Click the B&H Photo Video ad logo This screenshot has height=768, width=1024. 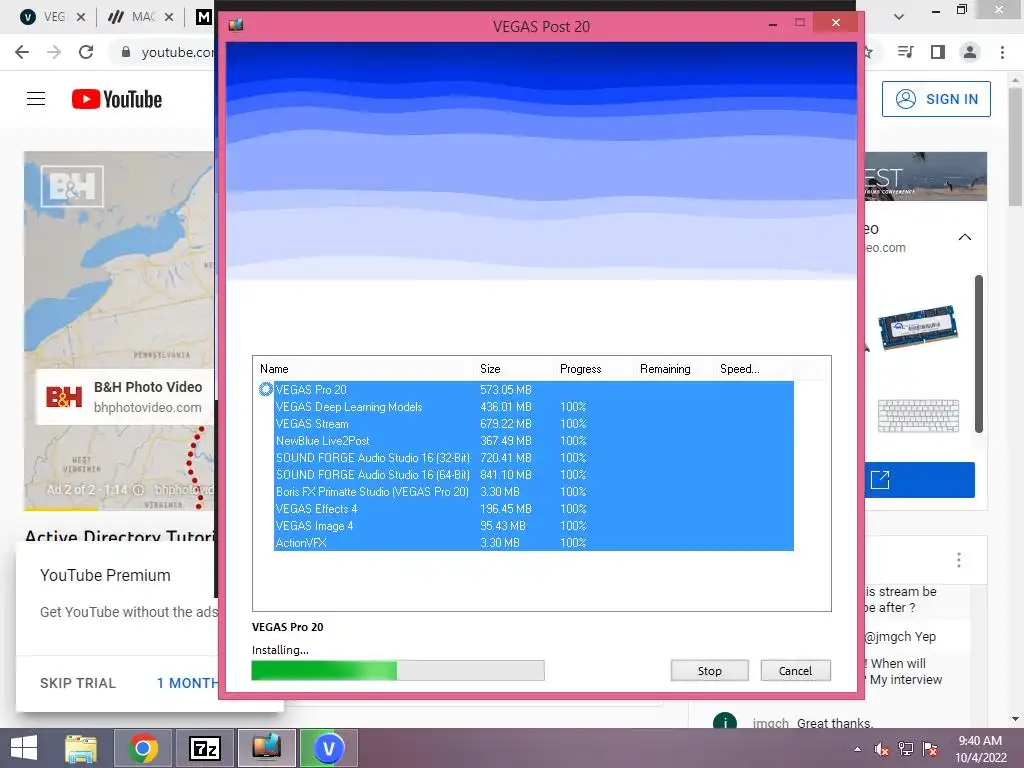[x=64, y=397]
